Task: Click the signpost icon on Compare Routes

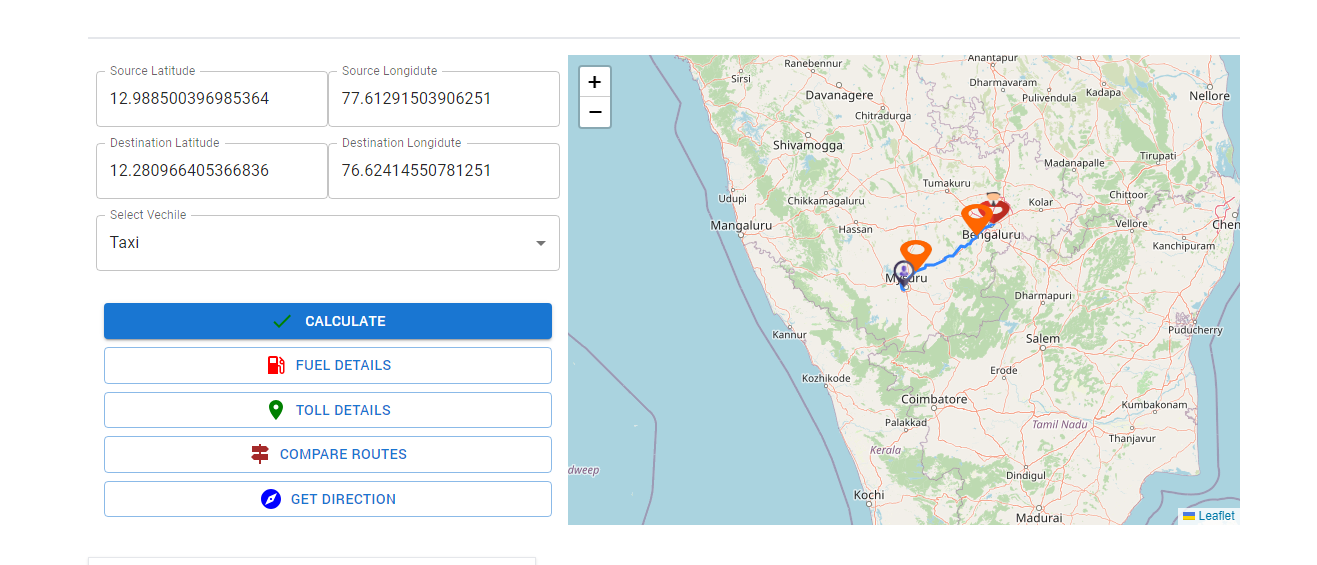Action: click(260, 454)
